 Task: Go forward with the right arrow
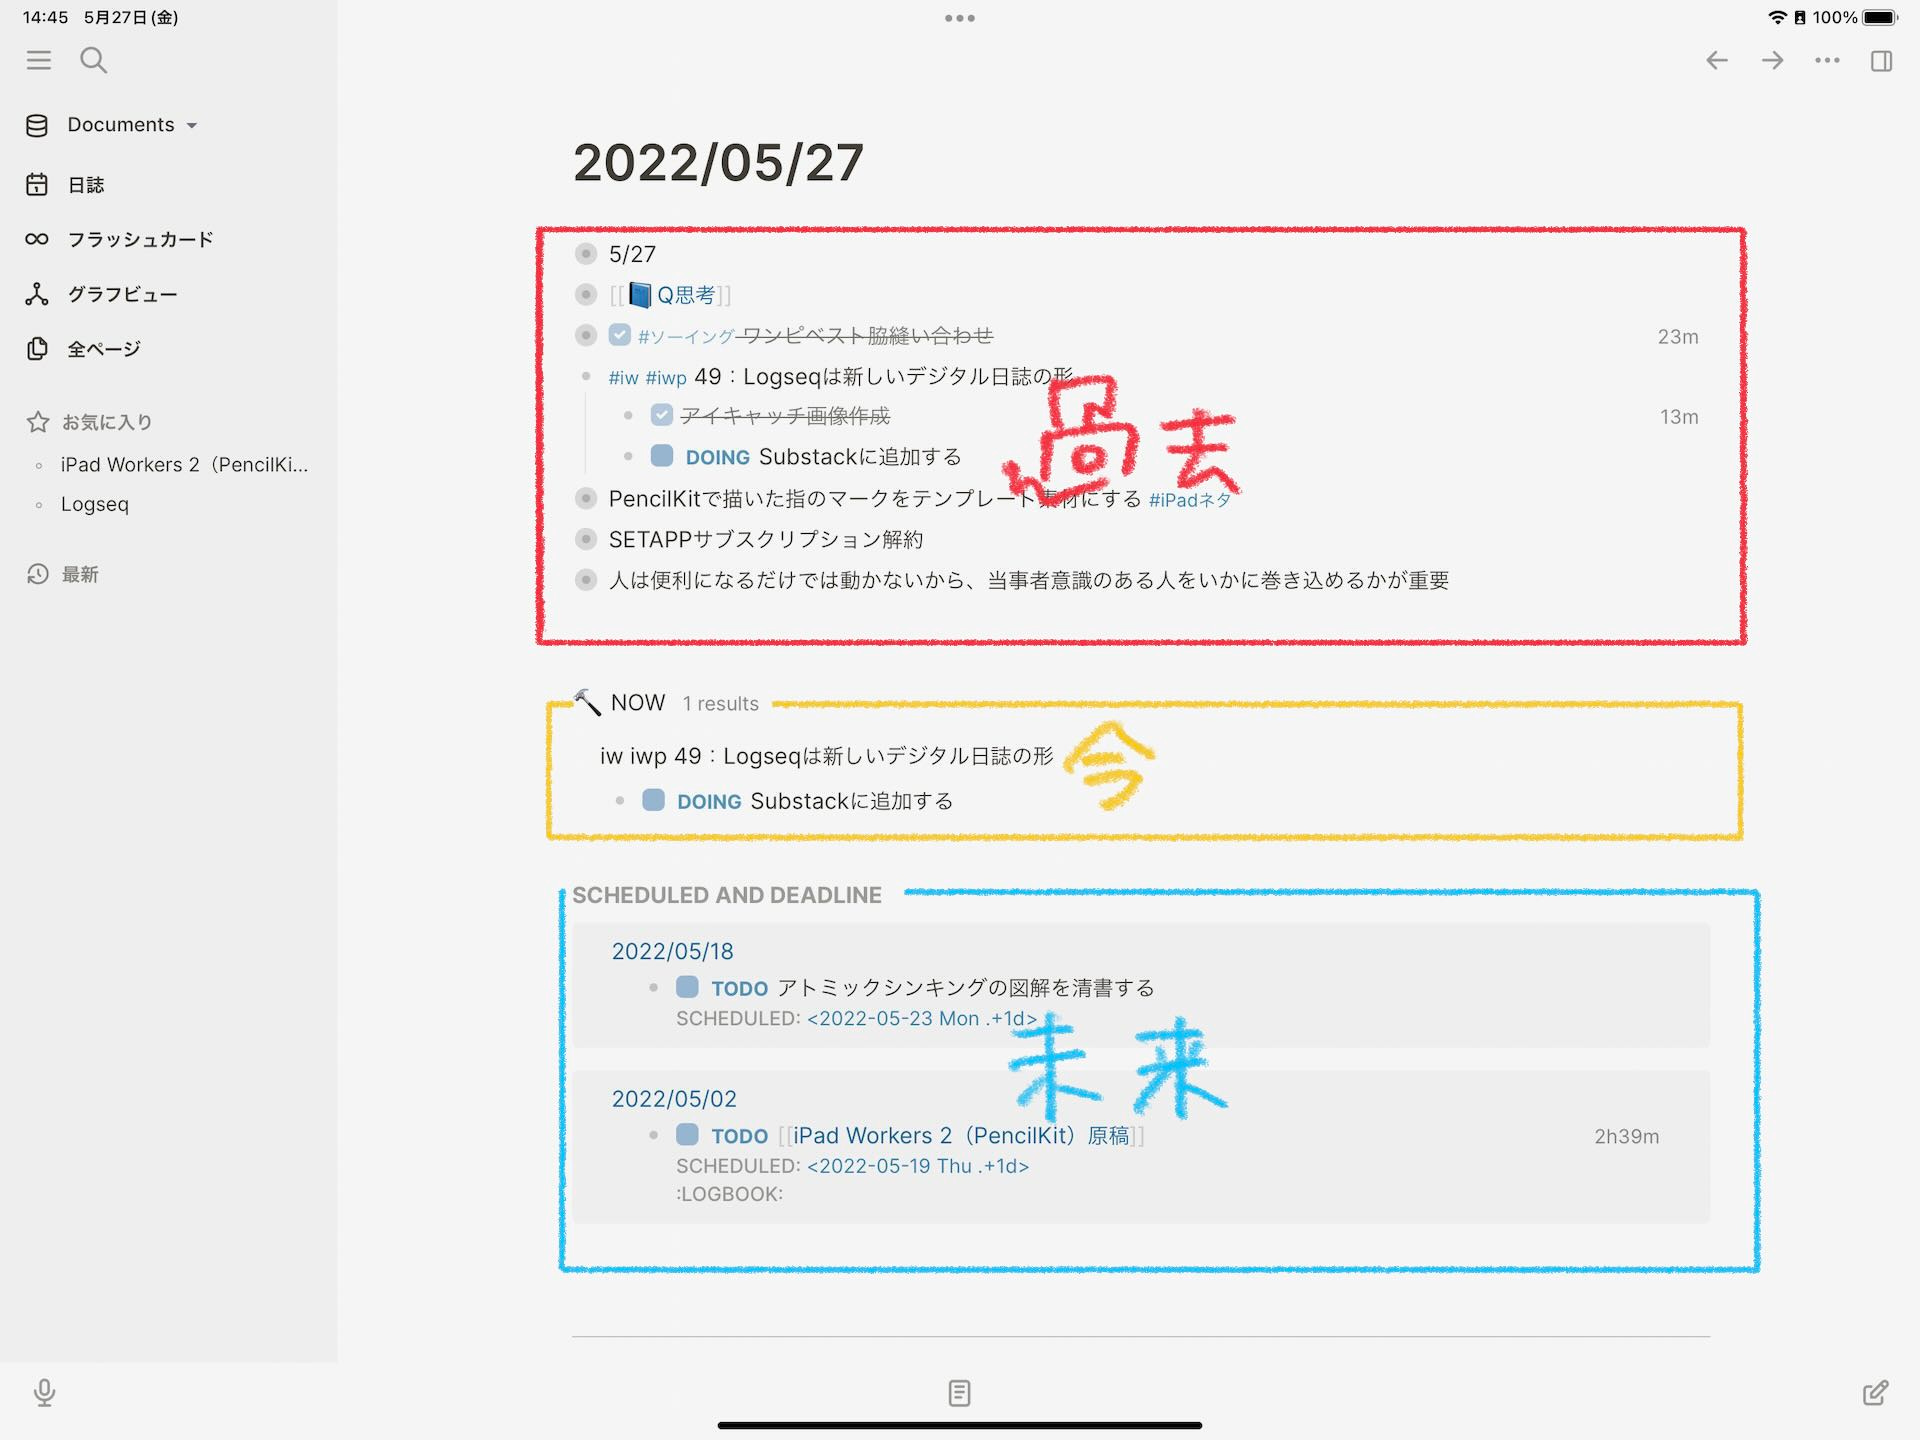(x=1772, y=60)
